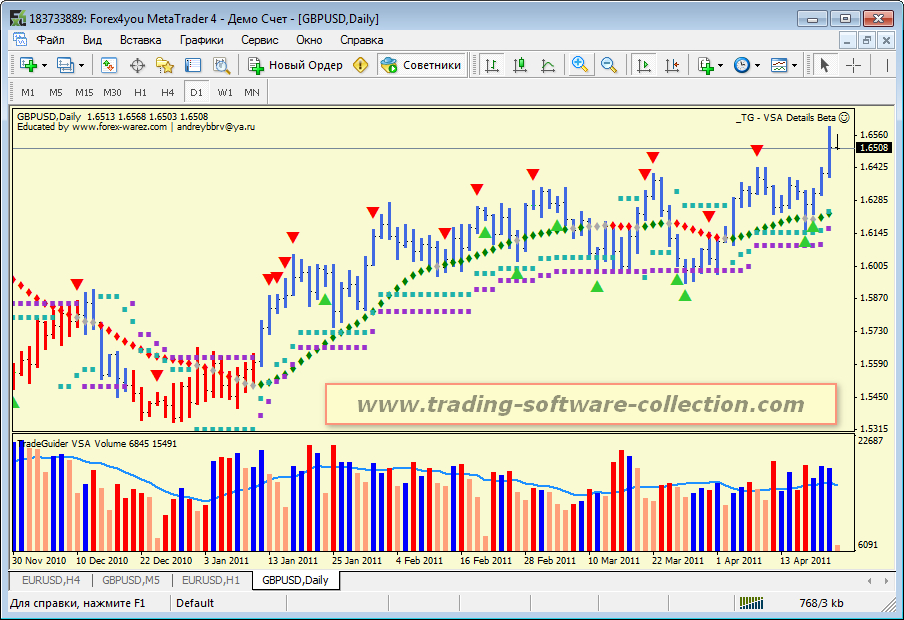904x620 pixels.
Task: Toggle Советники auto-trading button
Action: 421,65
